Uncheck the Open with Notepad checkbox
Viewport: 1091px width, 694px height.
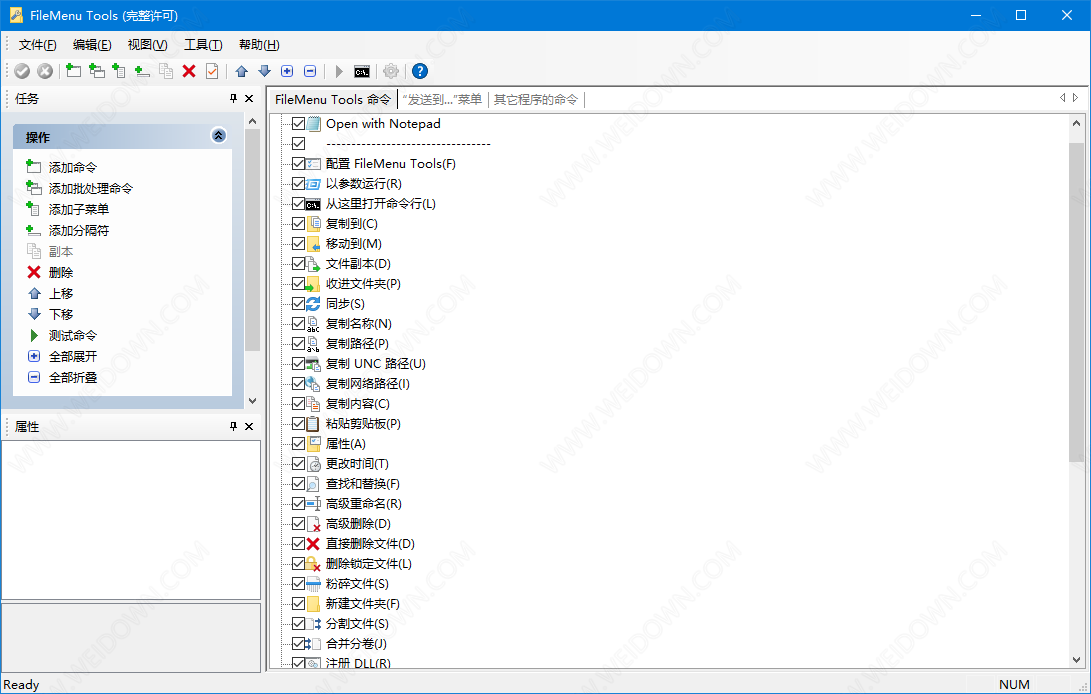pos(298,124)
